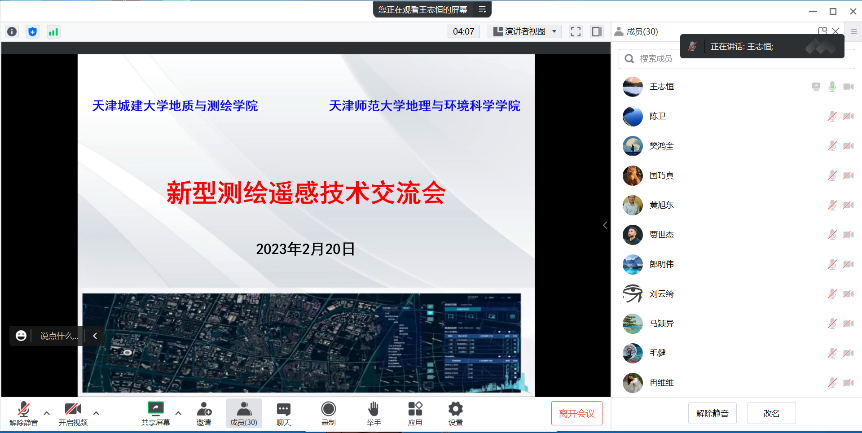Image resolution: width=862 pixels, height=433 pixels.
Task: Click the eye avatar of 刘云纶
Action: pyautogui.click(x=633, y=294)
